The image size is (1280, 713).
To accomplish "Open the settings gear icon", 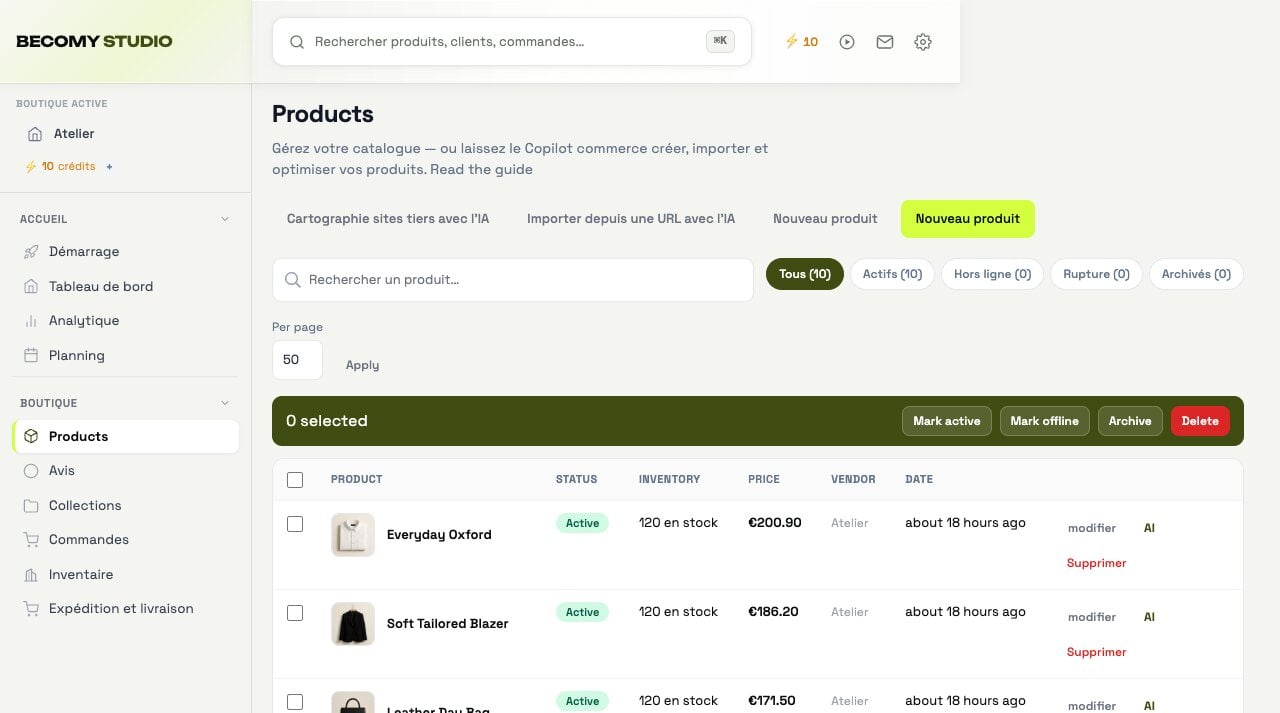I will 923,42.
